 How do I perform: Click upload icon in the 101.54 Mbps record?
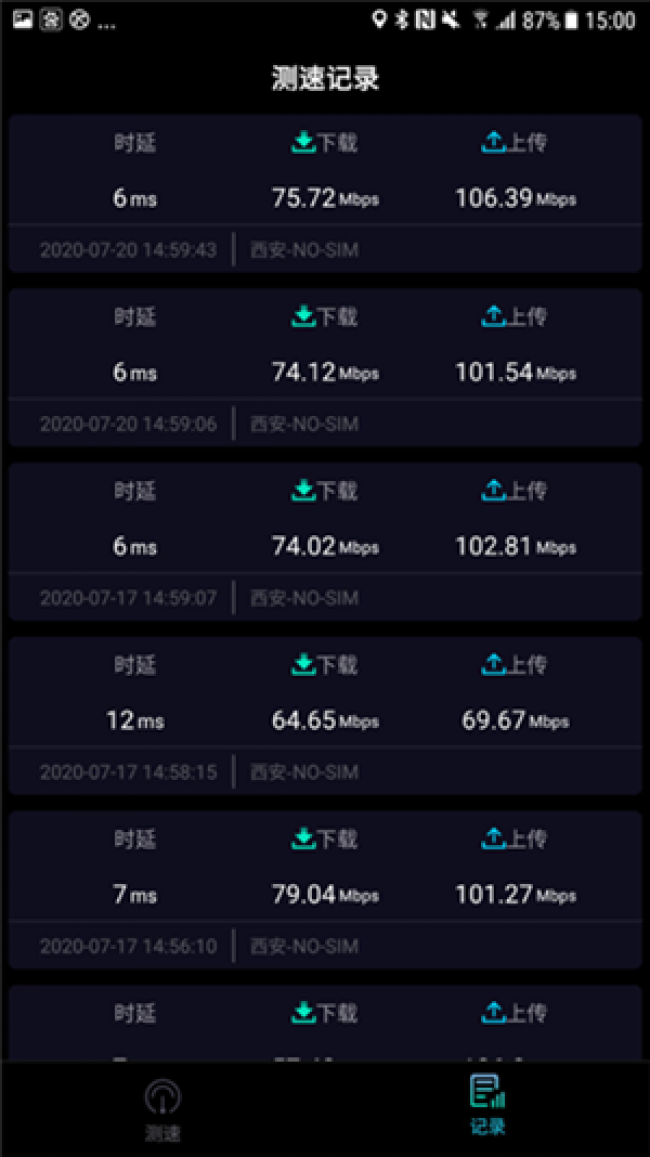pos(494,317)
